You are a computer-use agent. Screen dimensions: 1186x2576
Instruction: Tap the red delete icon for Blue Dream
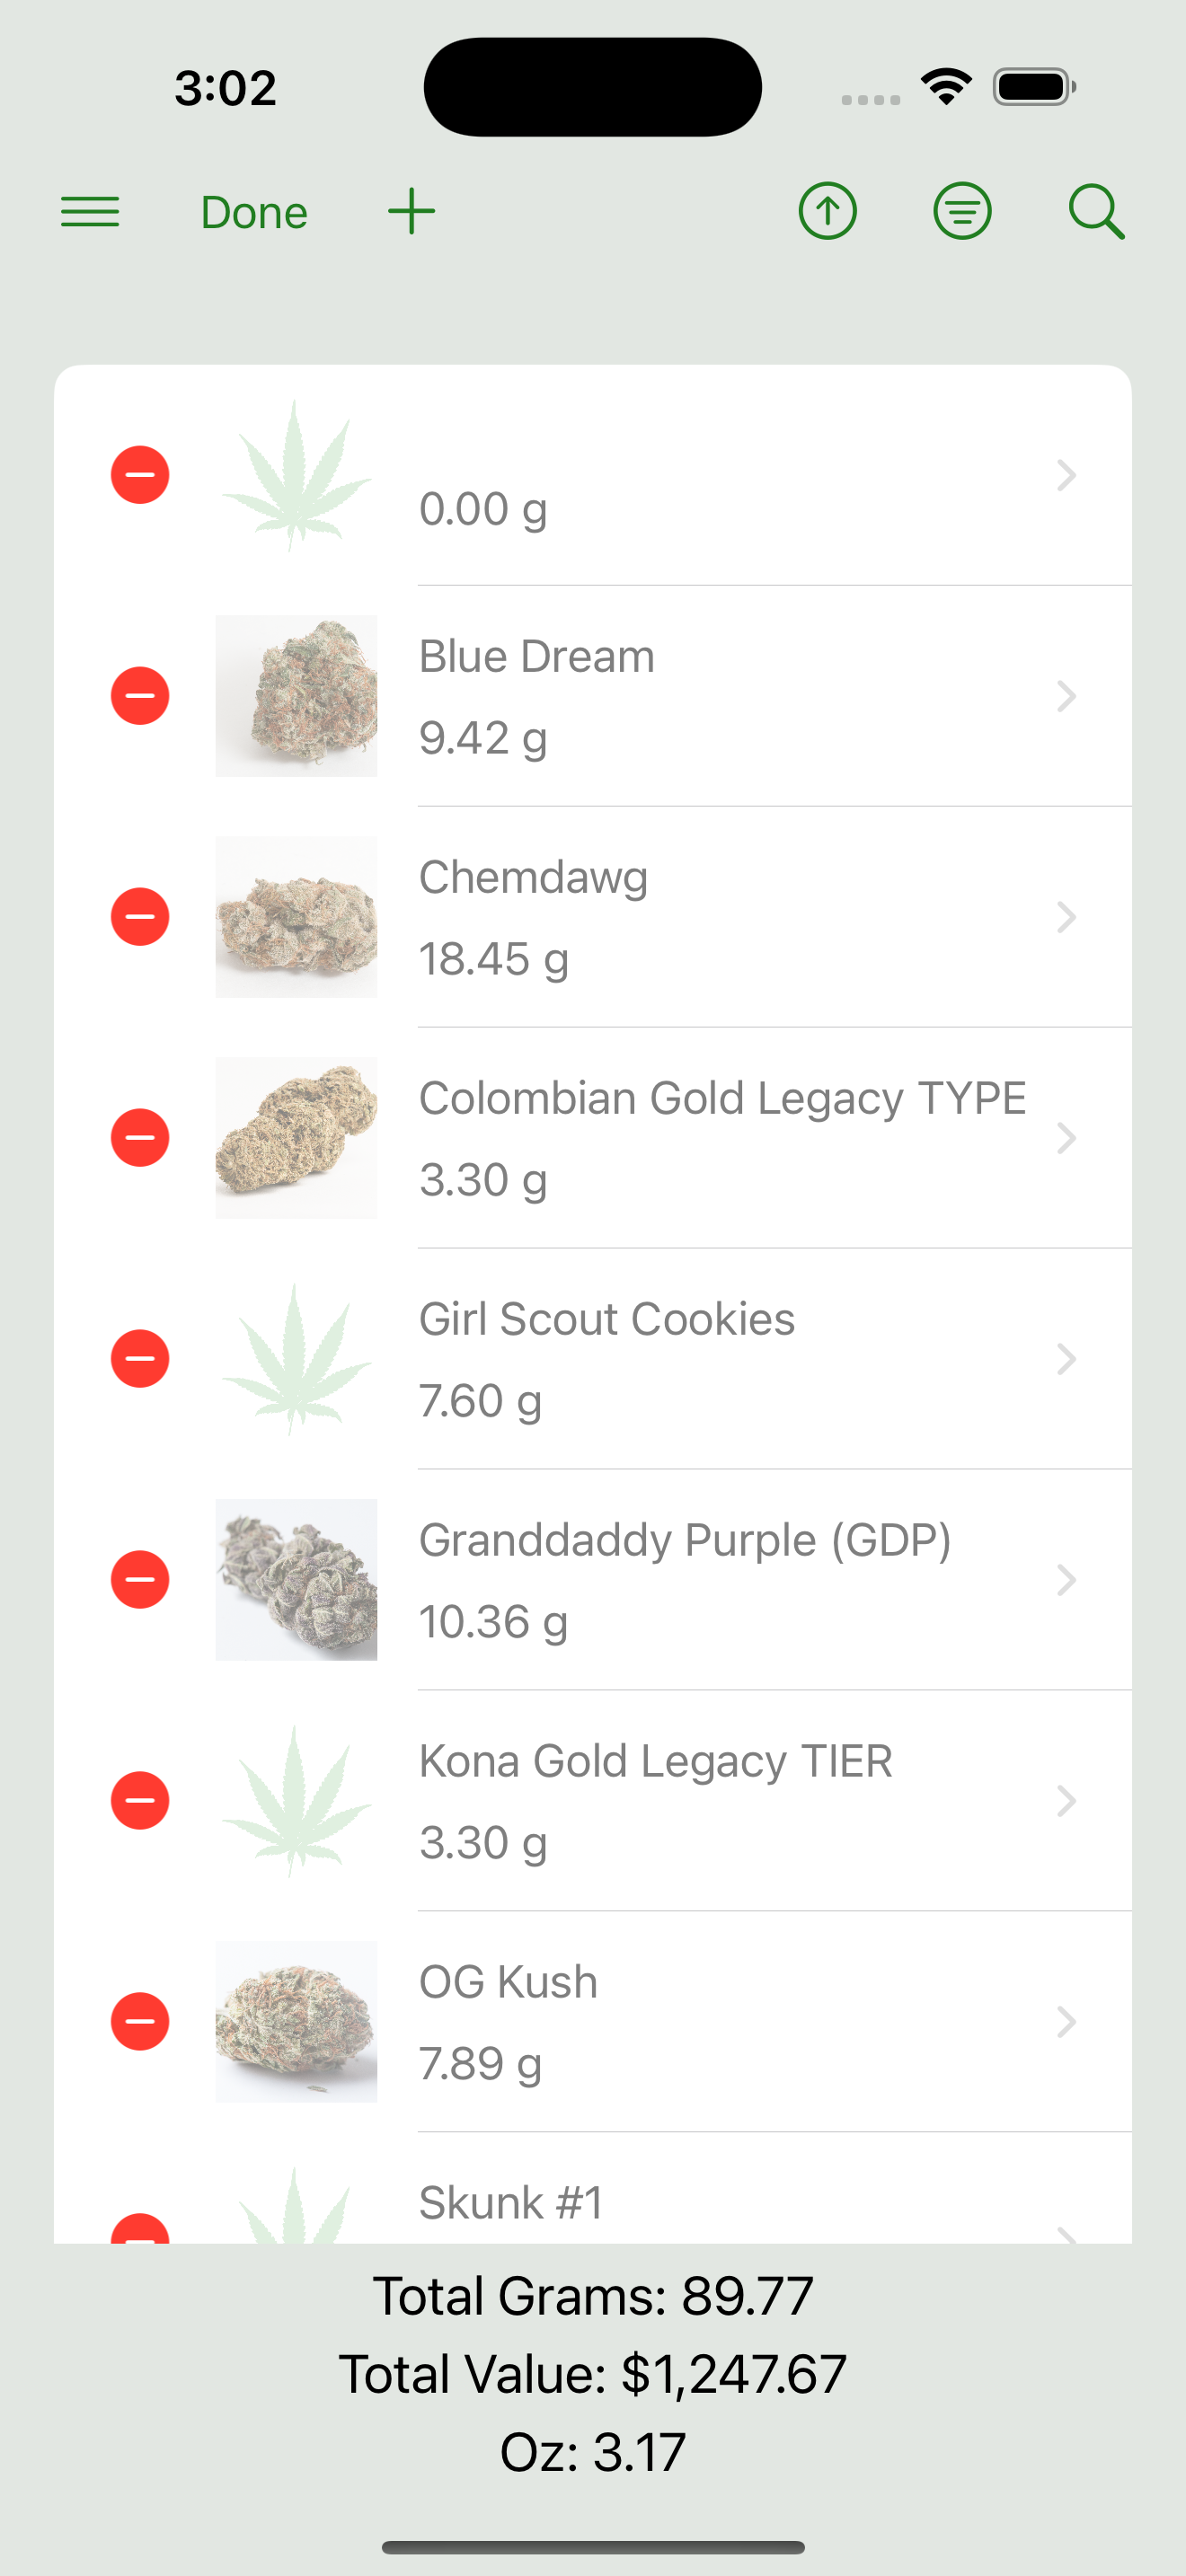[140, 696]
